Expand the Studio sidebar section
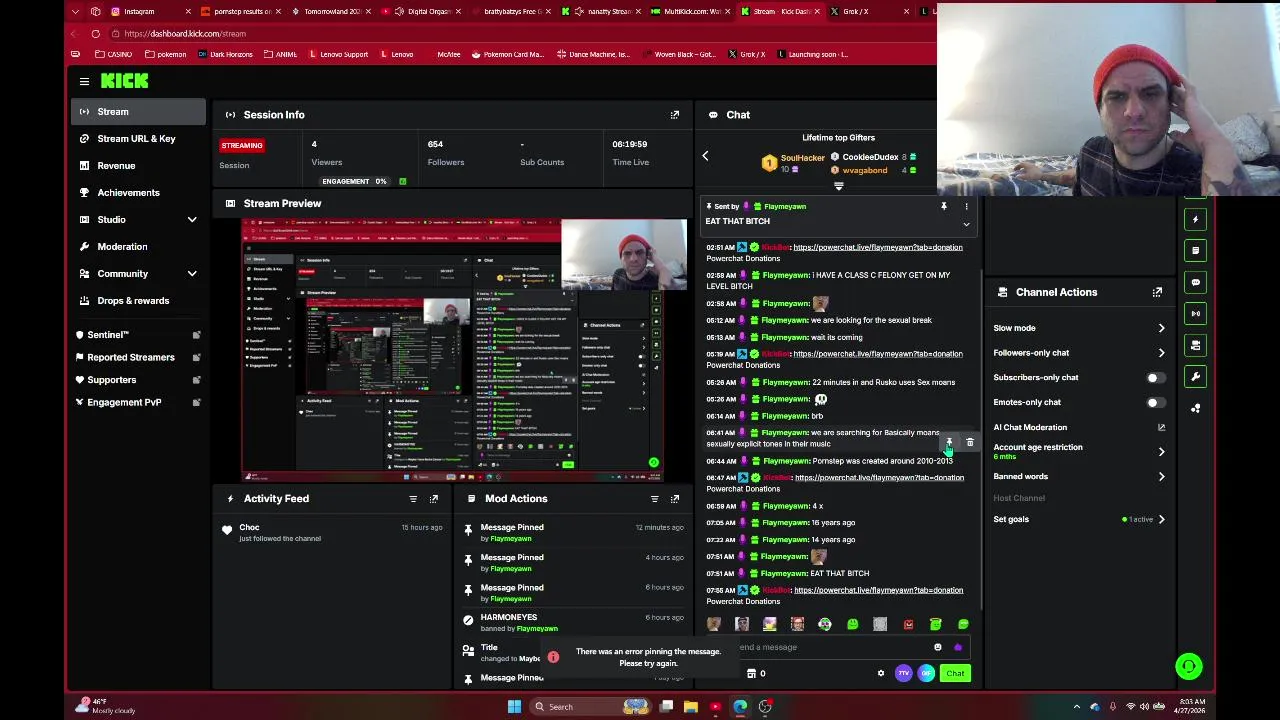 pos(192,219)
